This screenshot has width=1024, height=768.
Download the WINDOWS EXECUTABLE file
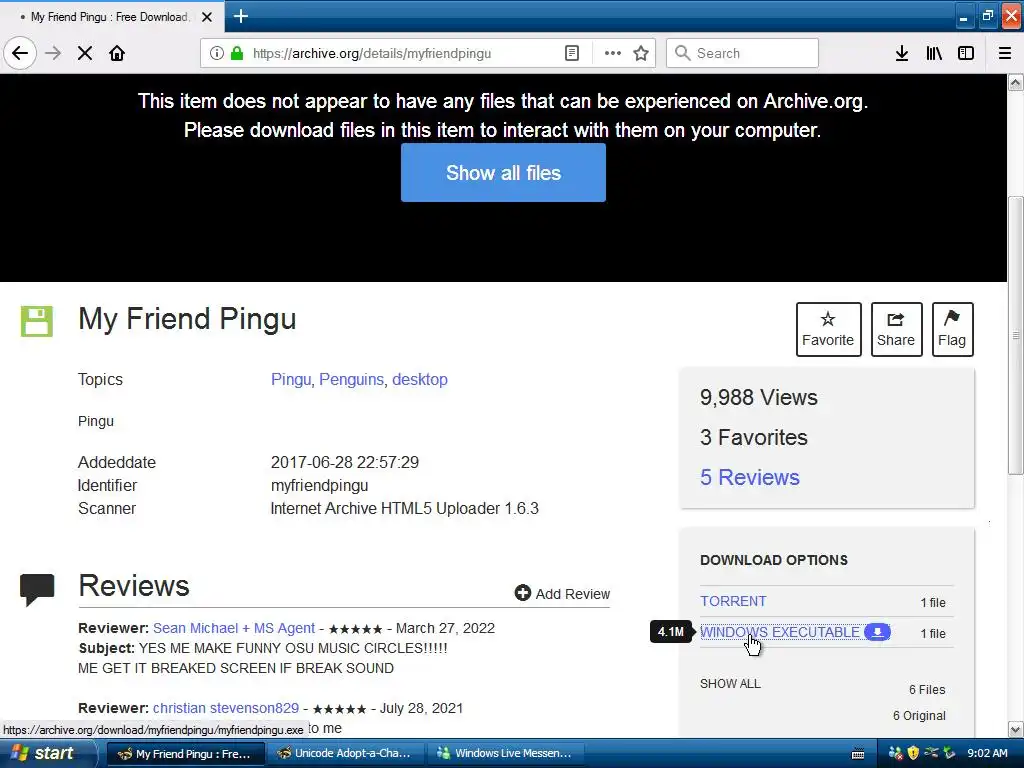(780, 632)
